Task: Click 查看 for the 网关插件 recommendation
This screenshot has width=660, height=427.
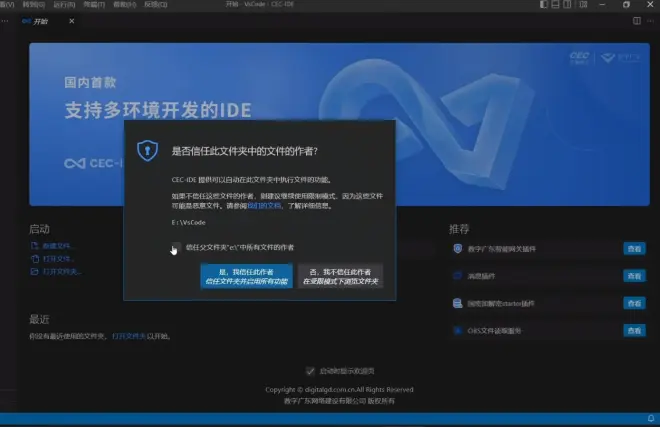Action: [634, 249]
